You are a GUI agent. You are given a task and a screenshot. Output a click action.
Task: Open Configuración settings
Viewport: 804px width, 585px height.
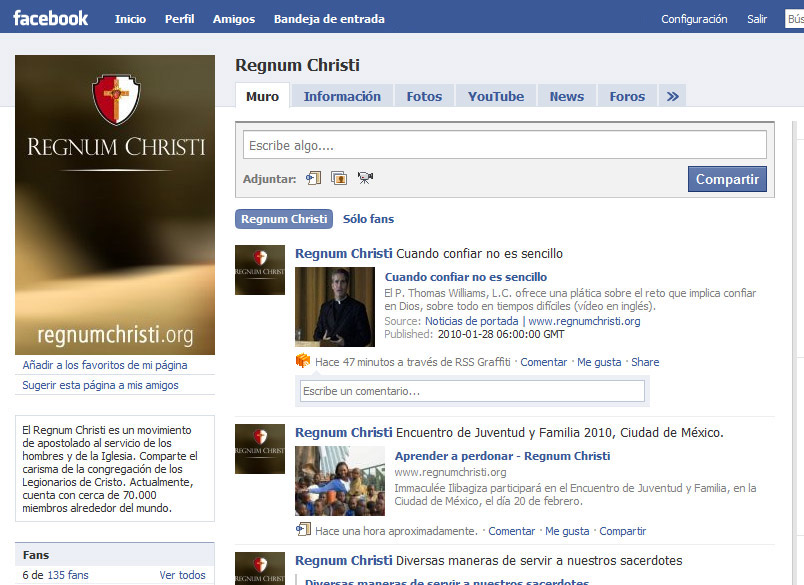pyautogui.click(x=694, y=19)
